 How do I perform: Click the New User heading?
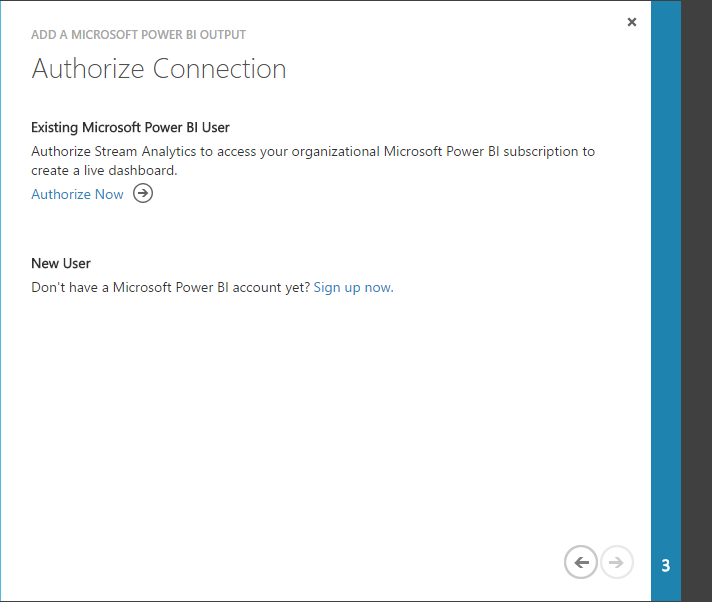(x=61, y=263)
